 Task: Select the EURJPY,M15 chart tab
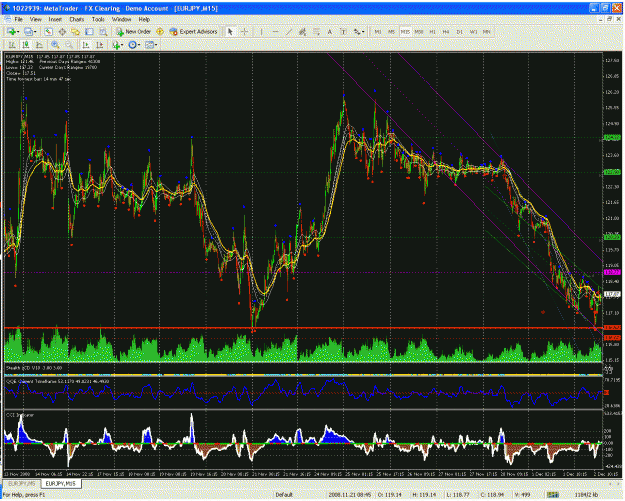pyautogui.click(x=61, y=483)
